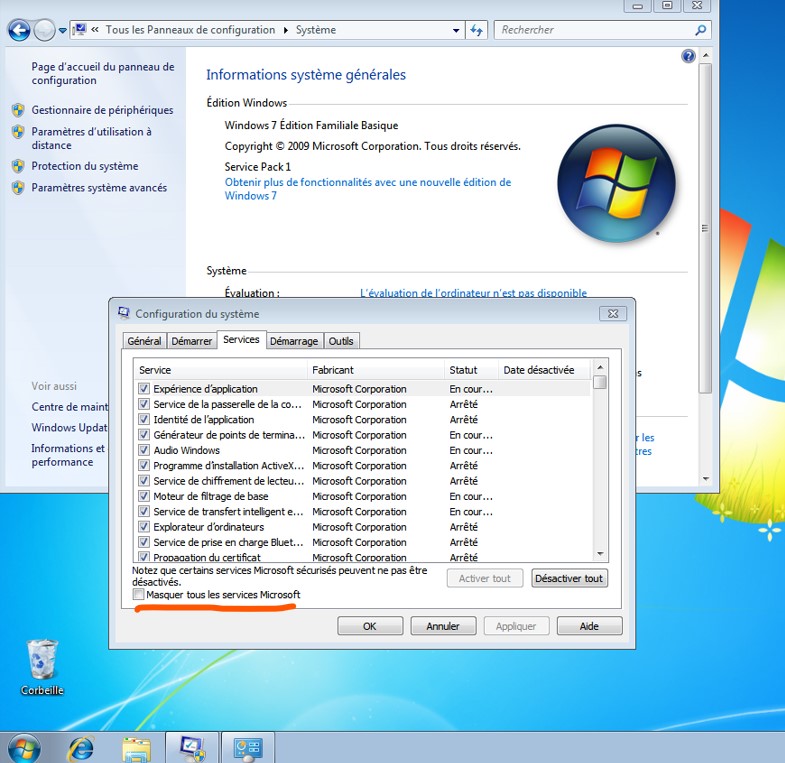Viewport: 785px width, 763px height.
Task: Click shield icon next to Paramètres système avancés
Action: click(18, 188)
